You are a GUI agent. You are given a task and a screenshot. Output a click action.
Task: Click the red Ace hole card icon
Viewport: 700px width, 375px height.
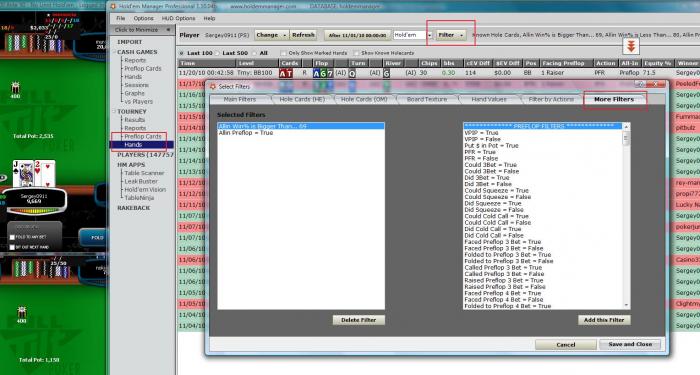[283, 73]
